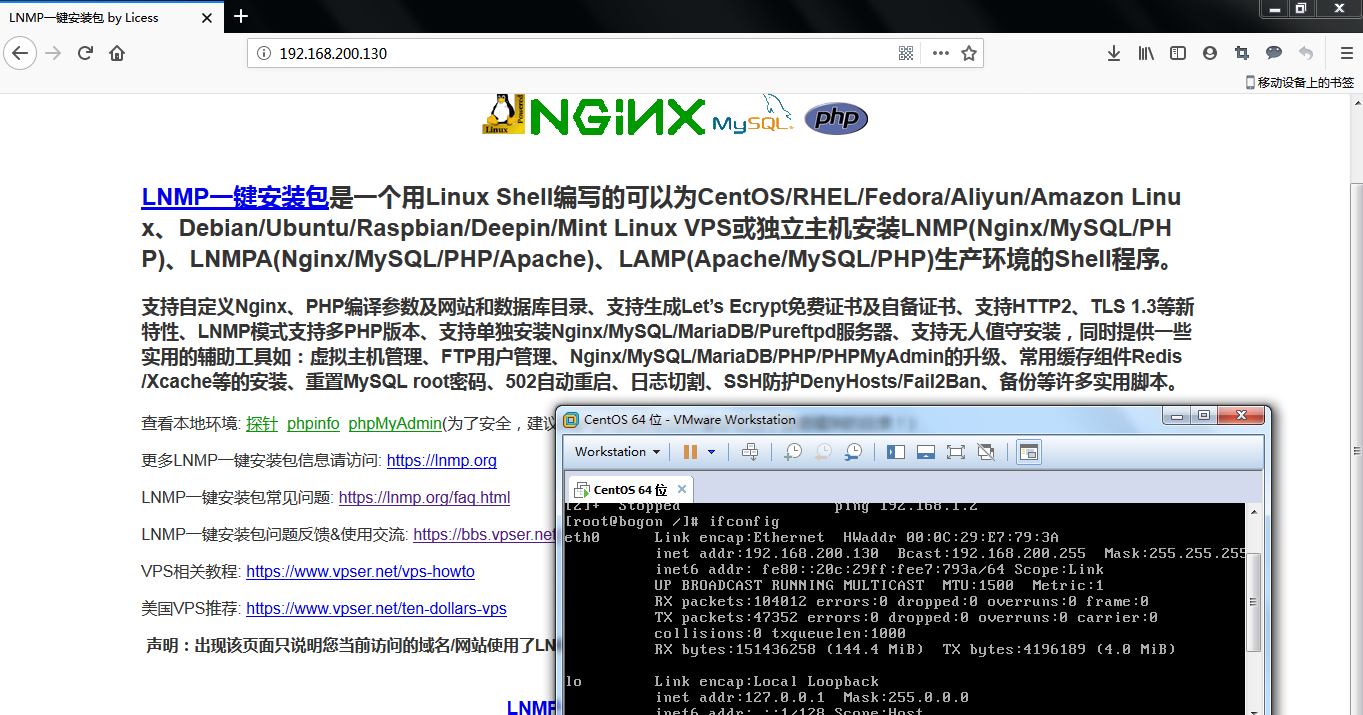Click 'HWaddr 00:0C:29:E7:79:3A' in terminal

[950, 537]
